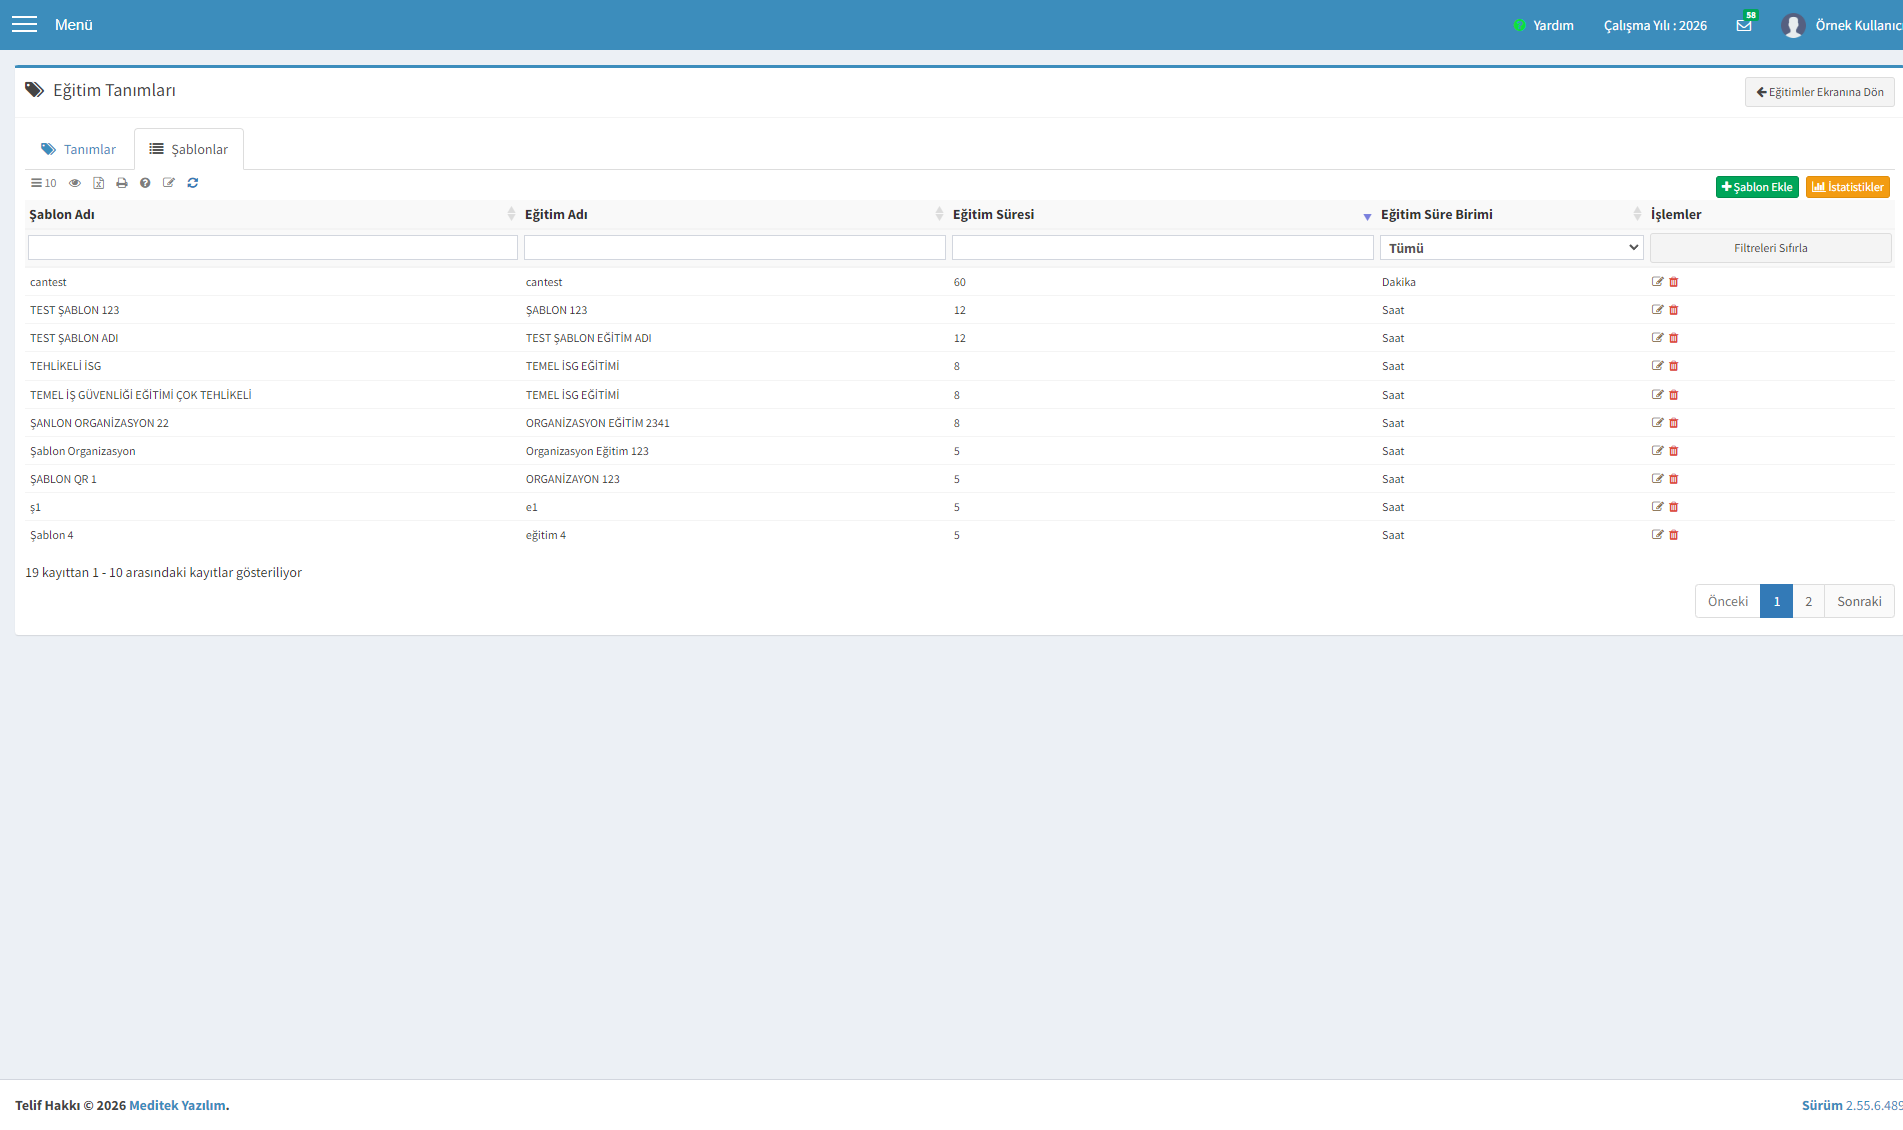This screenshot has height=1130, width=1903.
Task: Open the mail notifications envelope icon
Action: [x=1744, y=25]
